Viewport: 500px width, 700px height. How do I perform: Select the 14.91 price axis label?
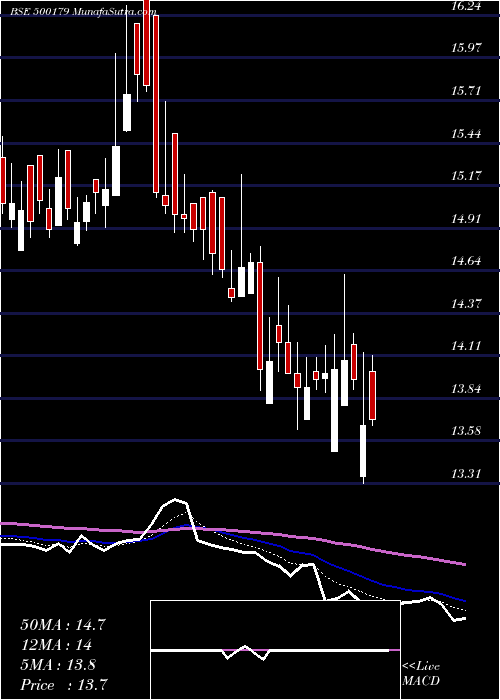466,219
